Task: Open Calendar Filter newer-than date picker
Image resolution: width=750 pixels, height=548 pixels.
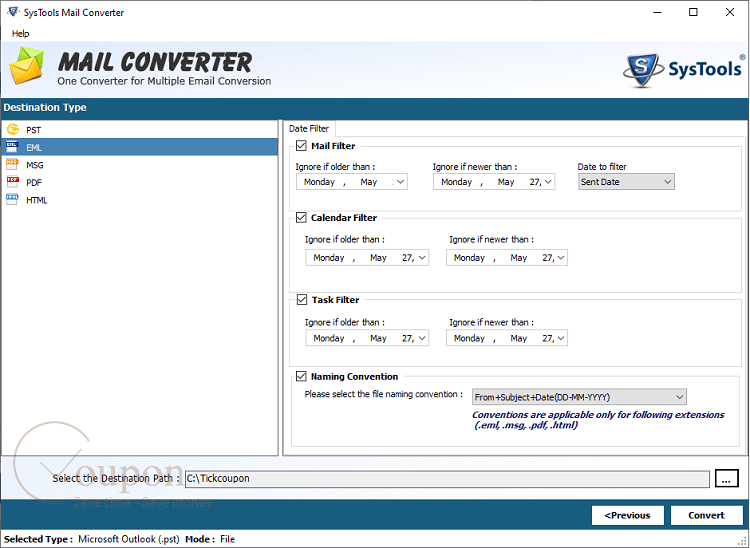Action: click(x=561, y=258)
